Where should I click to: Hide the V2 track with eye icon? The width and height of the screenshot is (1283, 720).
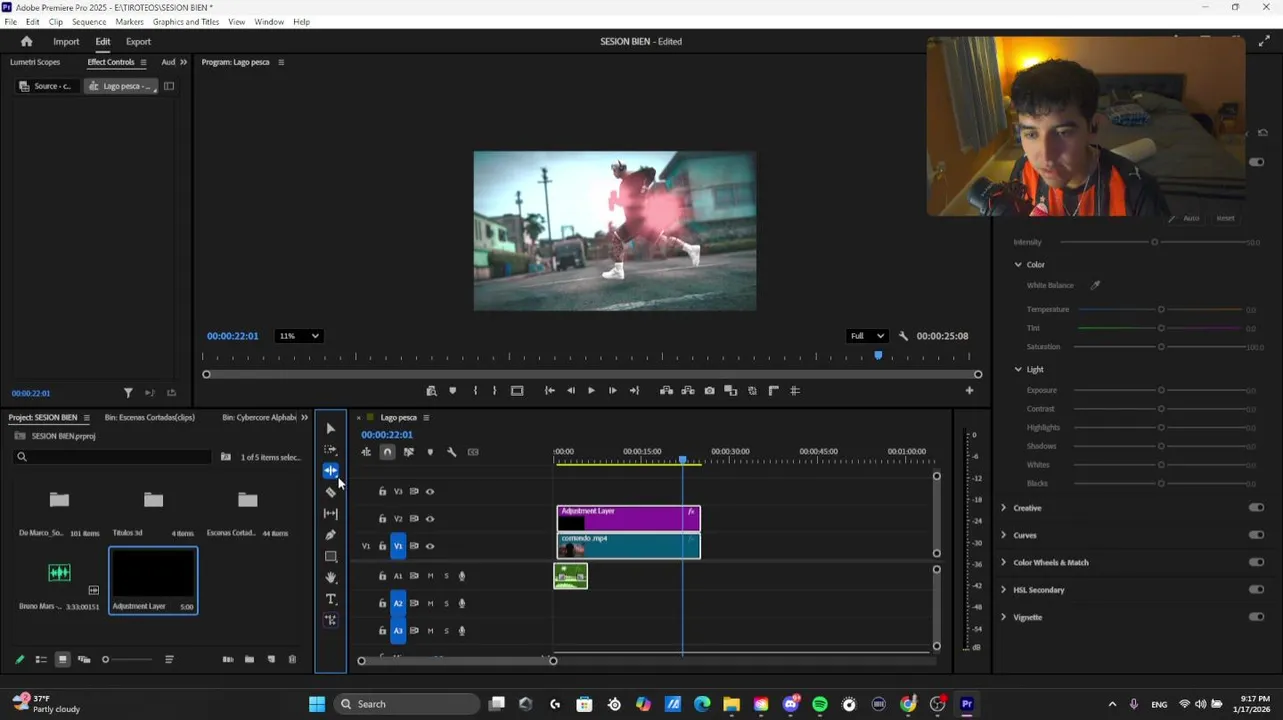[430, 519]
